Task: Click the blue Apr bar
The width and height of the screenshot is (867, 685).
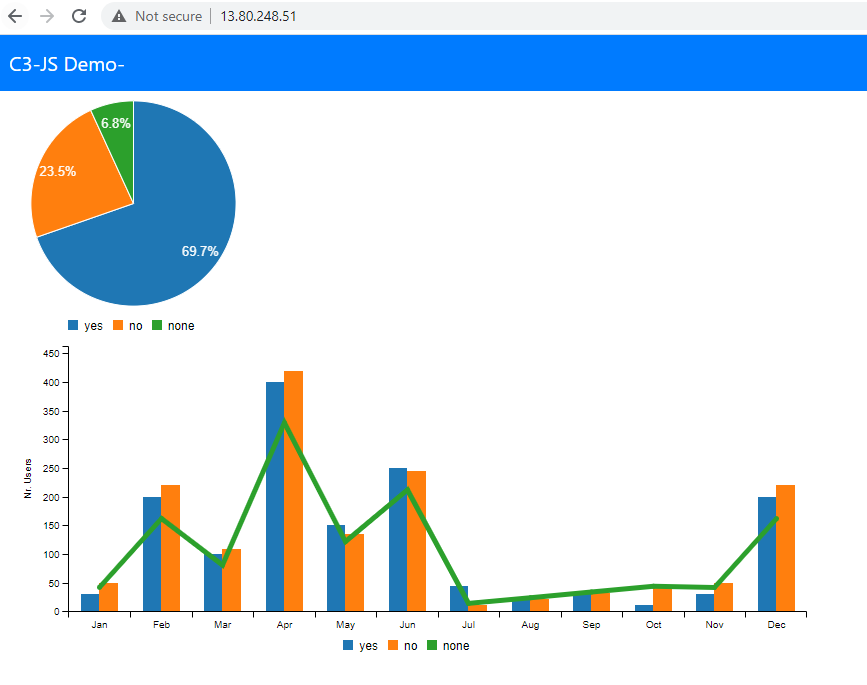Action: (x=274, y=496)
